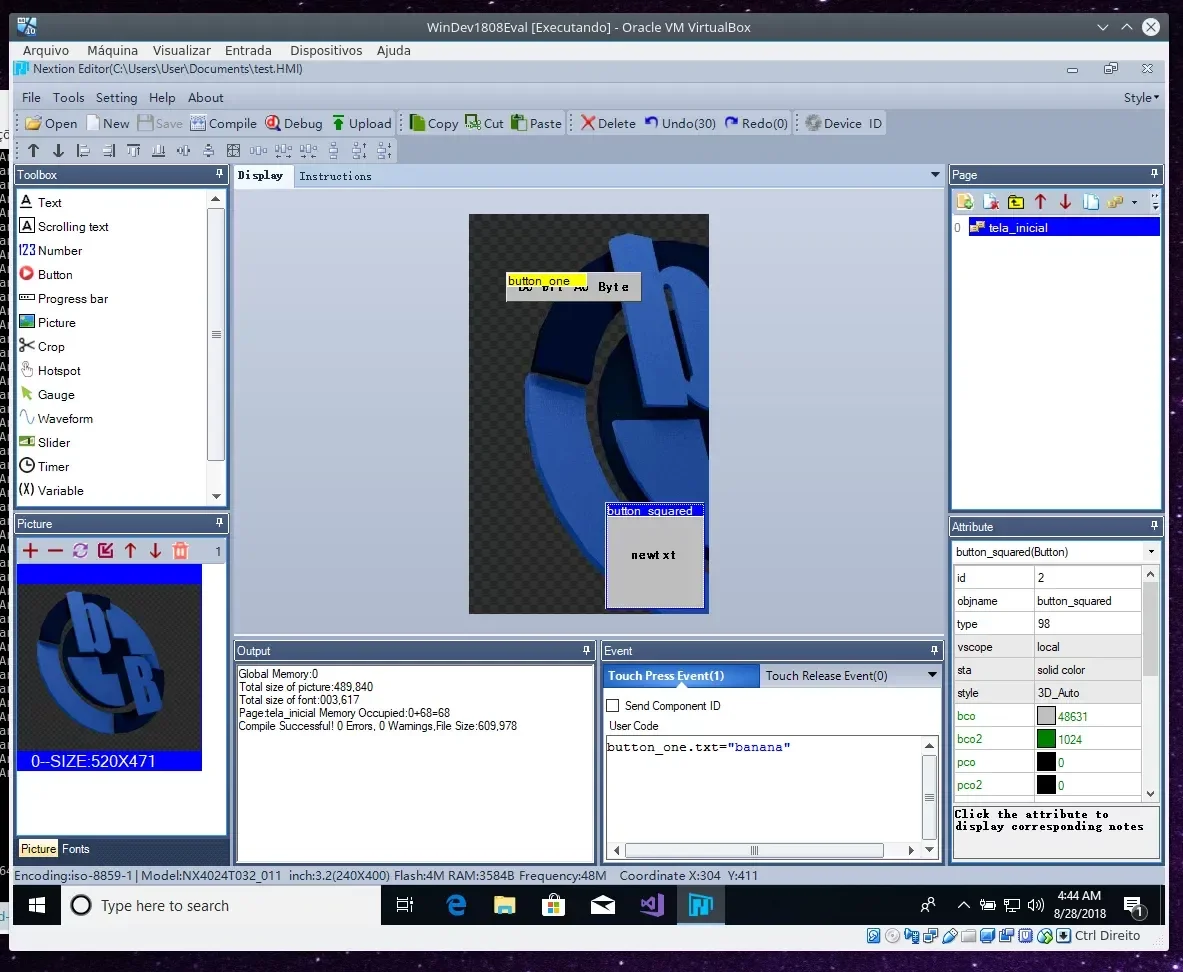Launch the Debug simulator
This screenshot has height=972, width=1183.
click(x=293, y=123)
